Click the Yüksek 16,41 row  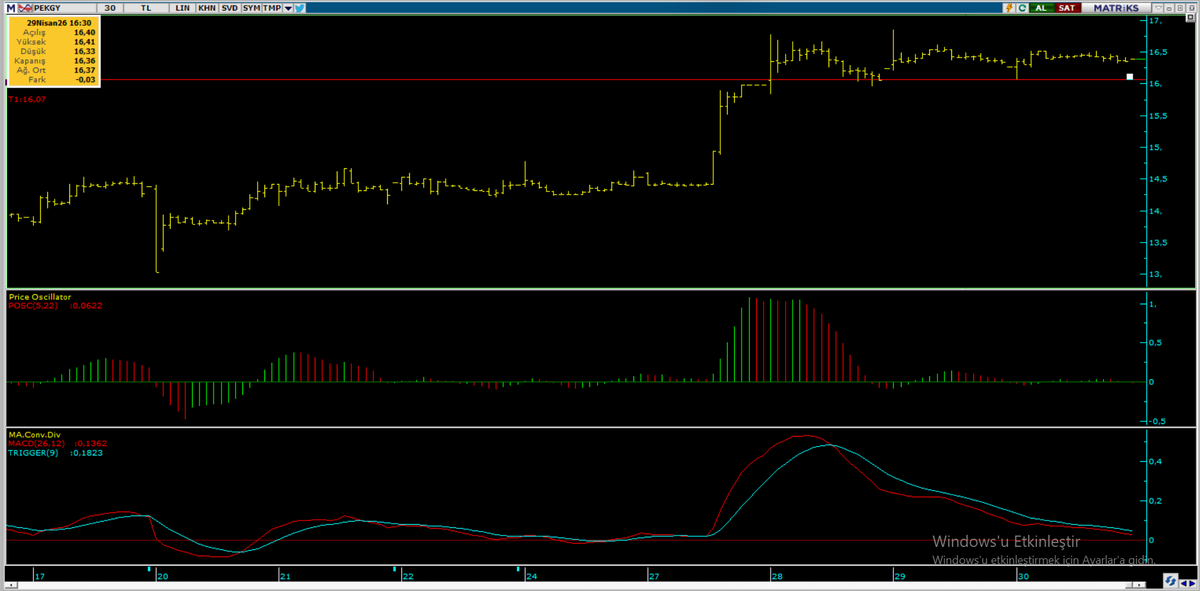[x=54, y=42]
